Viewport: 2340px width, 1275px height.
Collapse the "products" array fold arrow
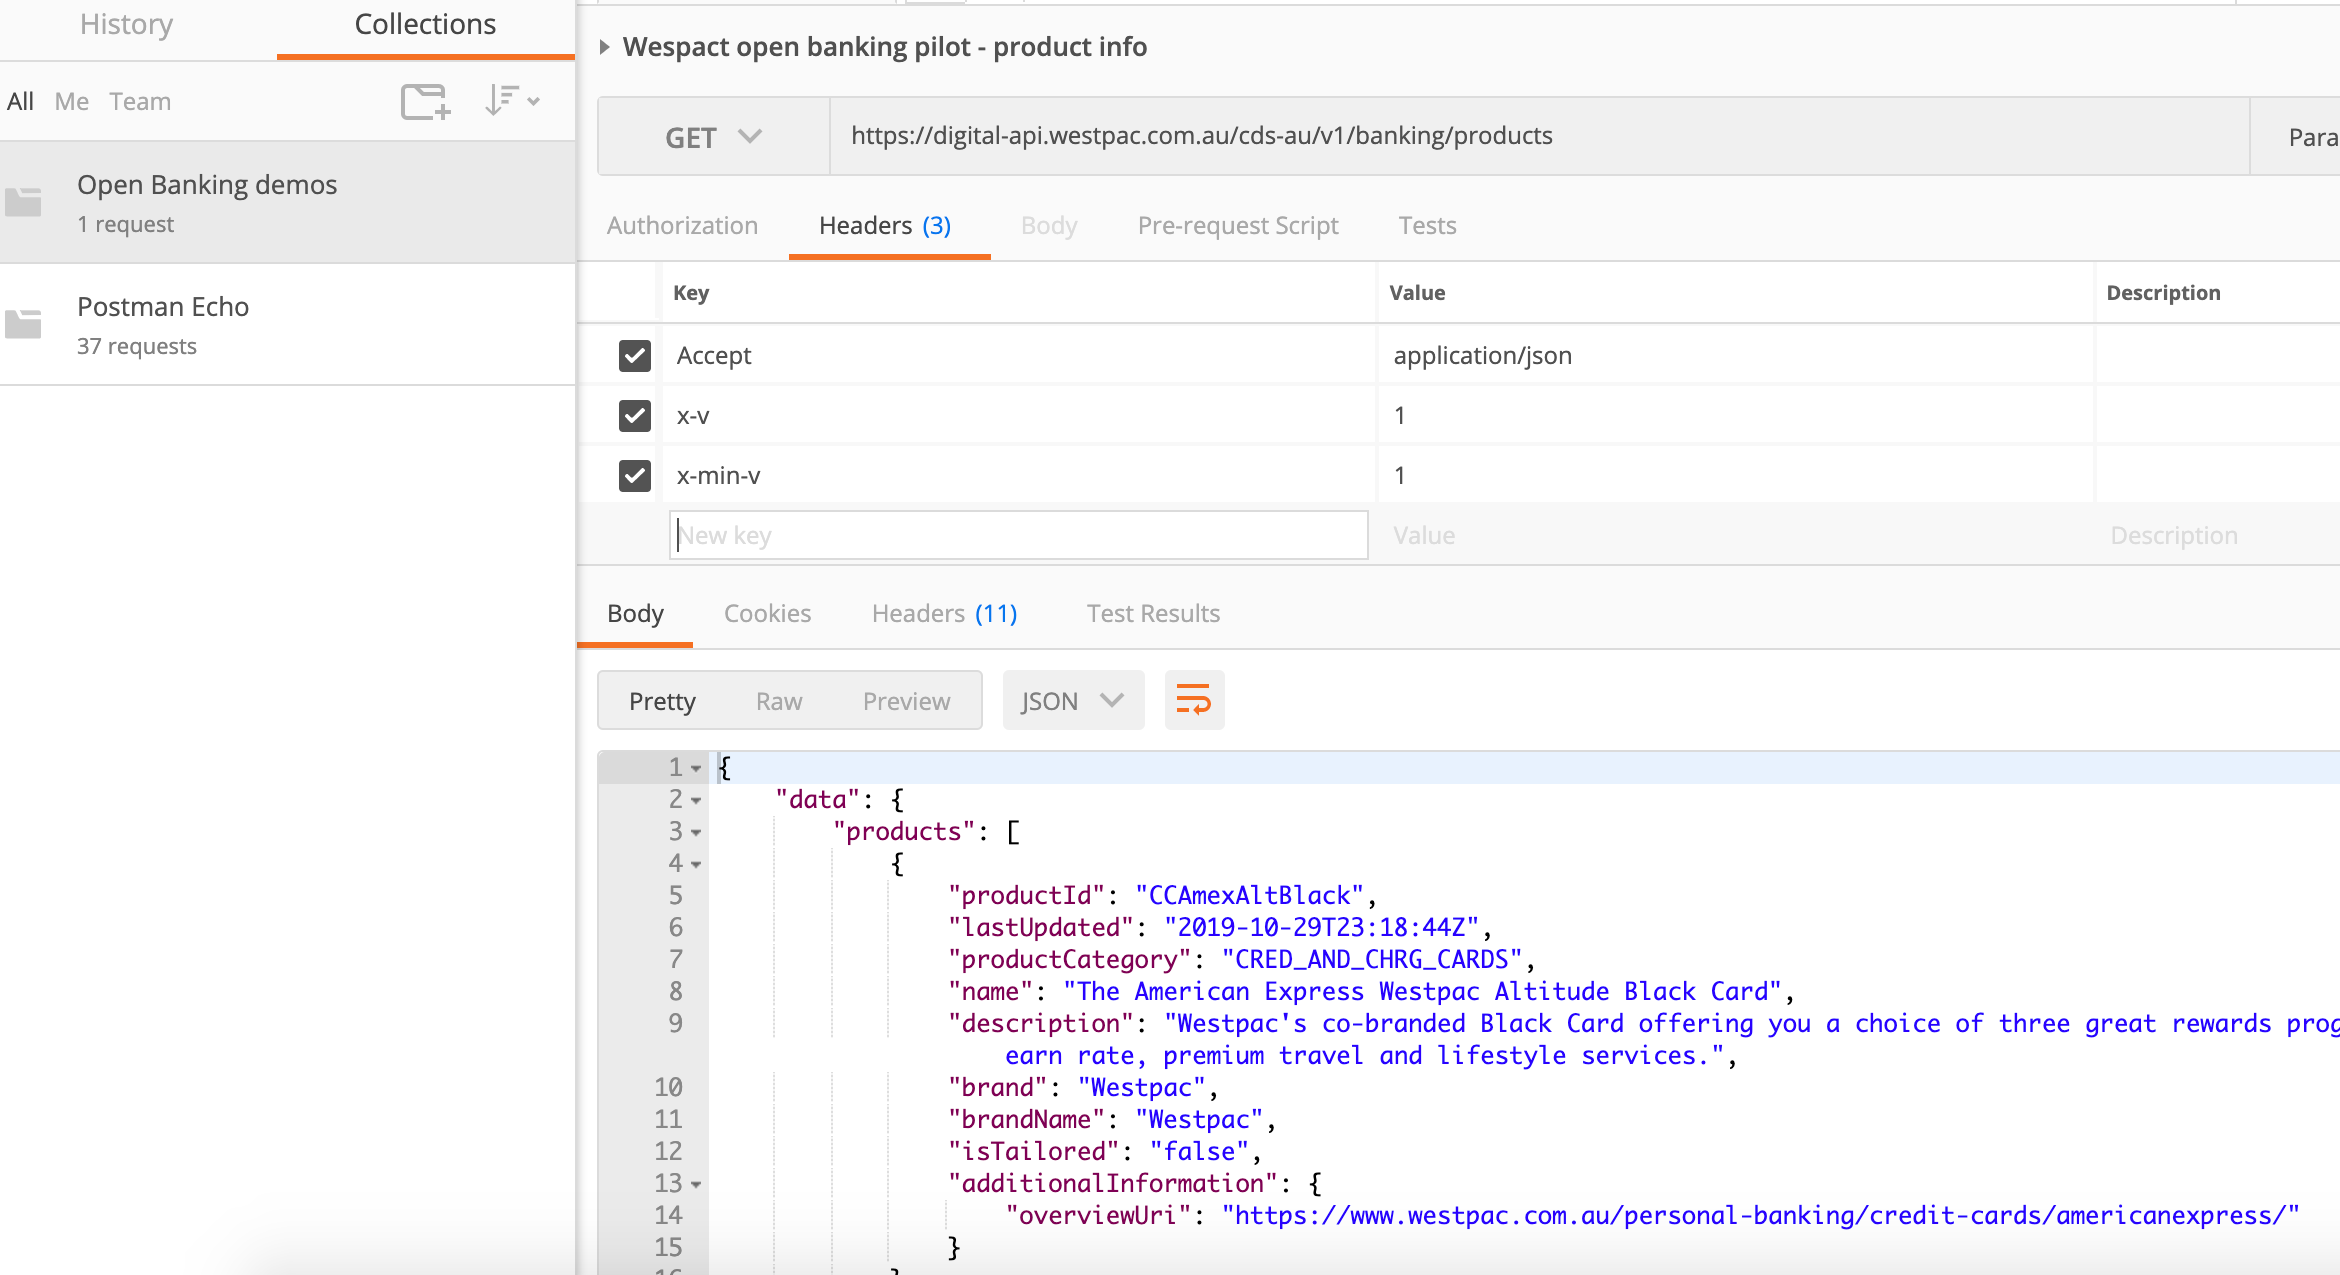pyautogui.click(x=696, y=833)
